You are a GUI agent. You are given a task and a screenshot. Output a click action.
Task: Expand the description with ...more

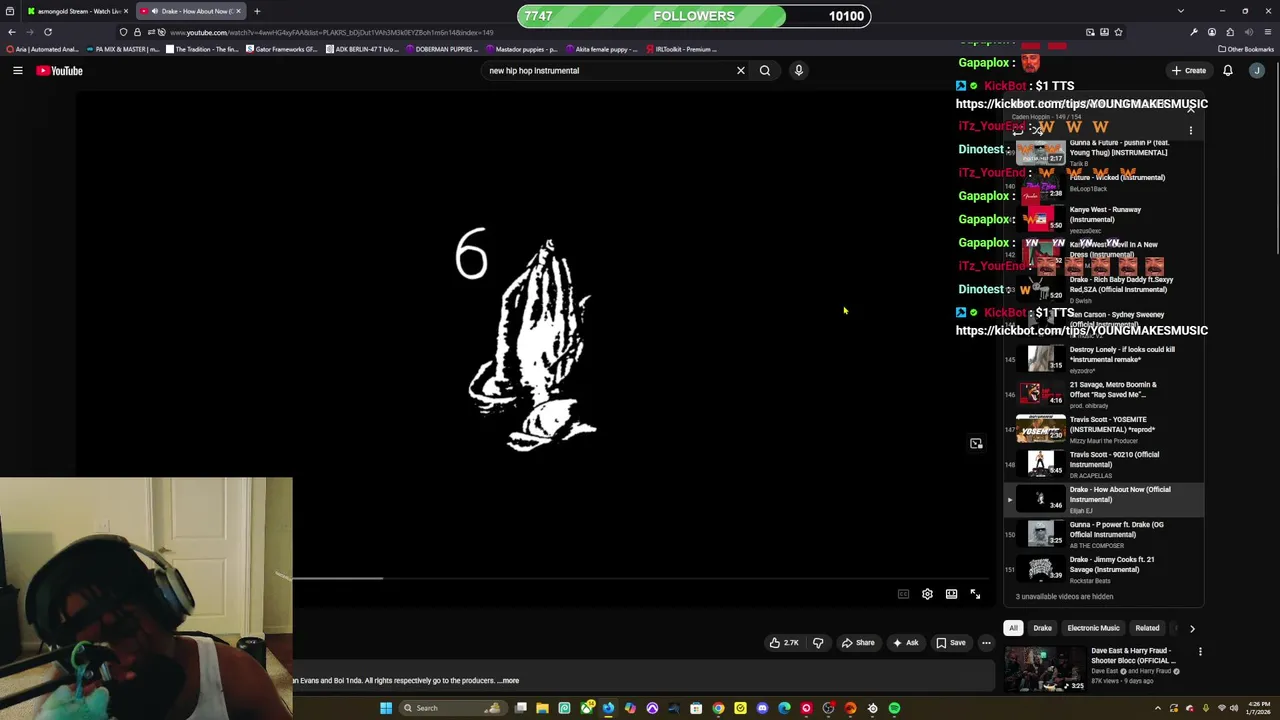509,681
